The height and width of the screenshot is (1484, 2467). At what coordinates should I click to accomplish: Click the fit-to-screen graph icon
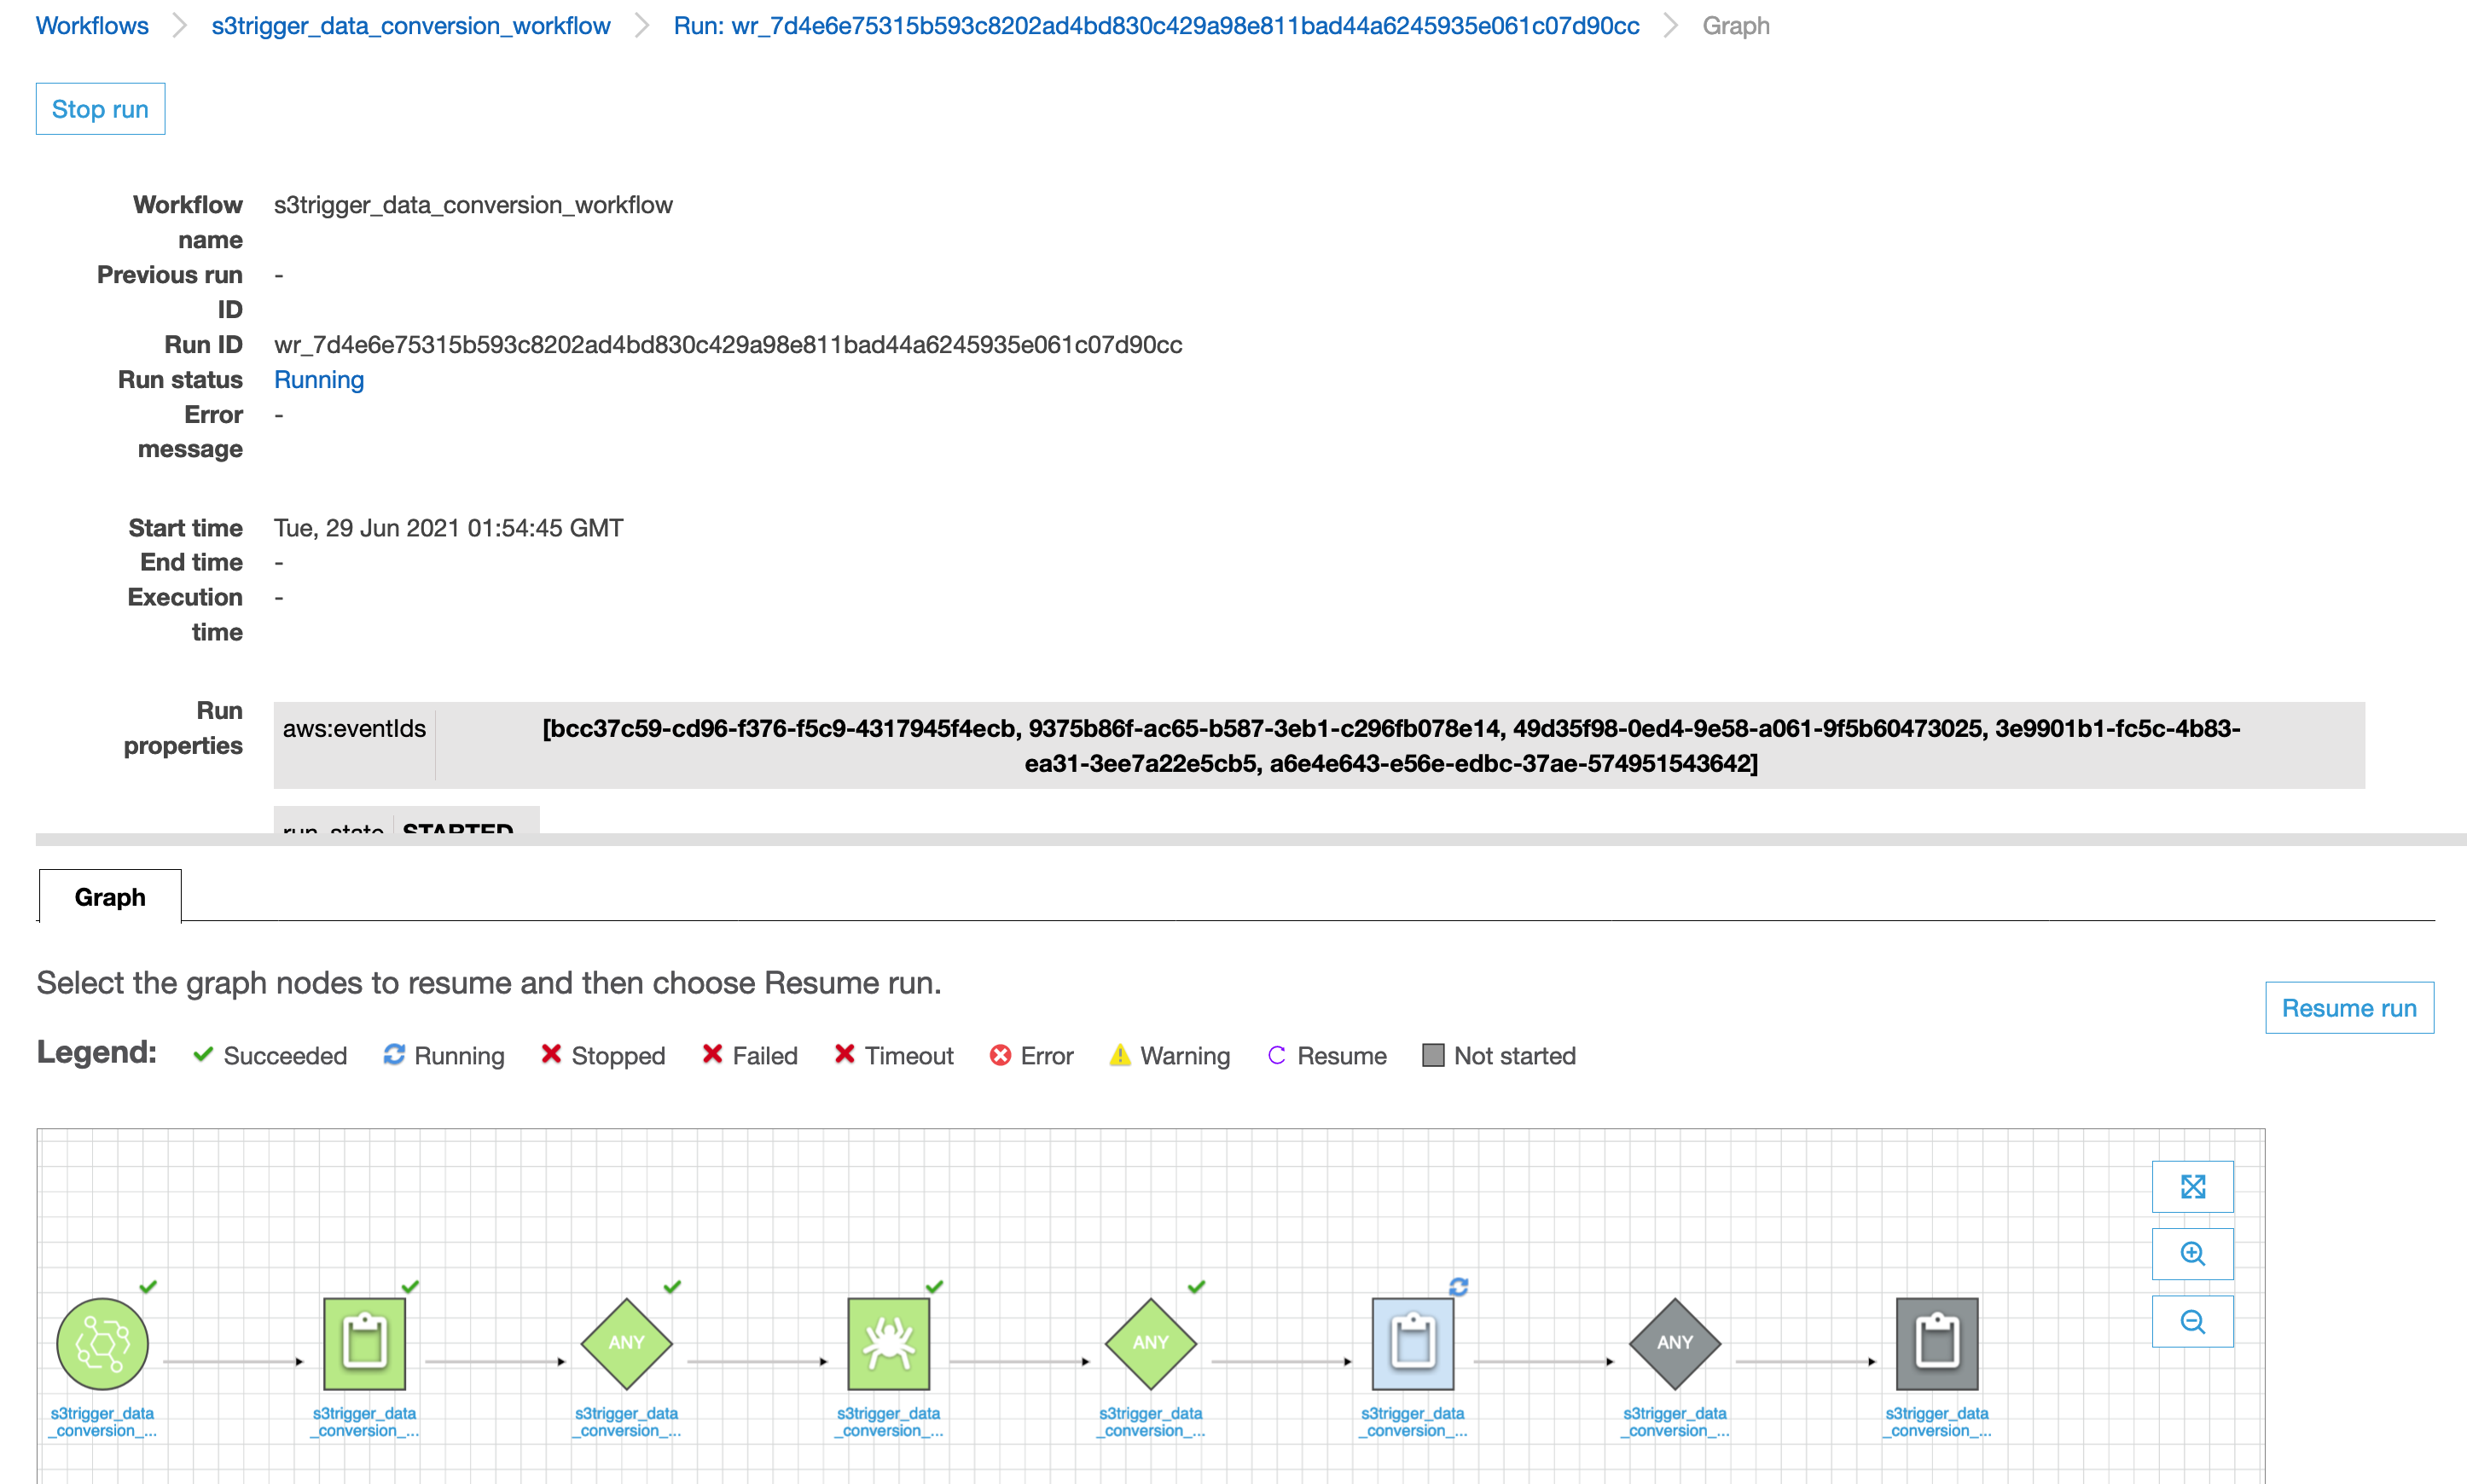[x=2192, y=1186]
